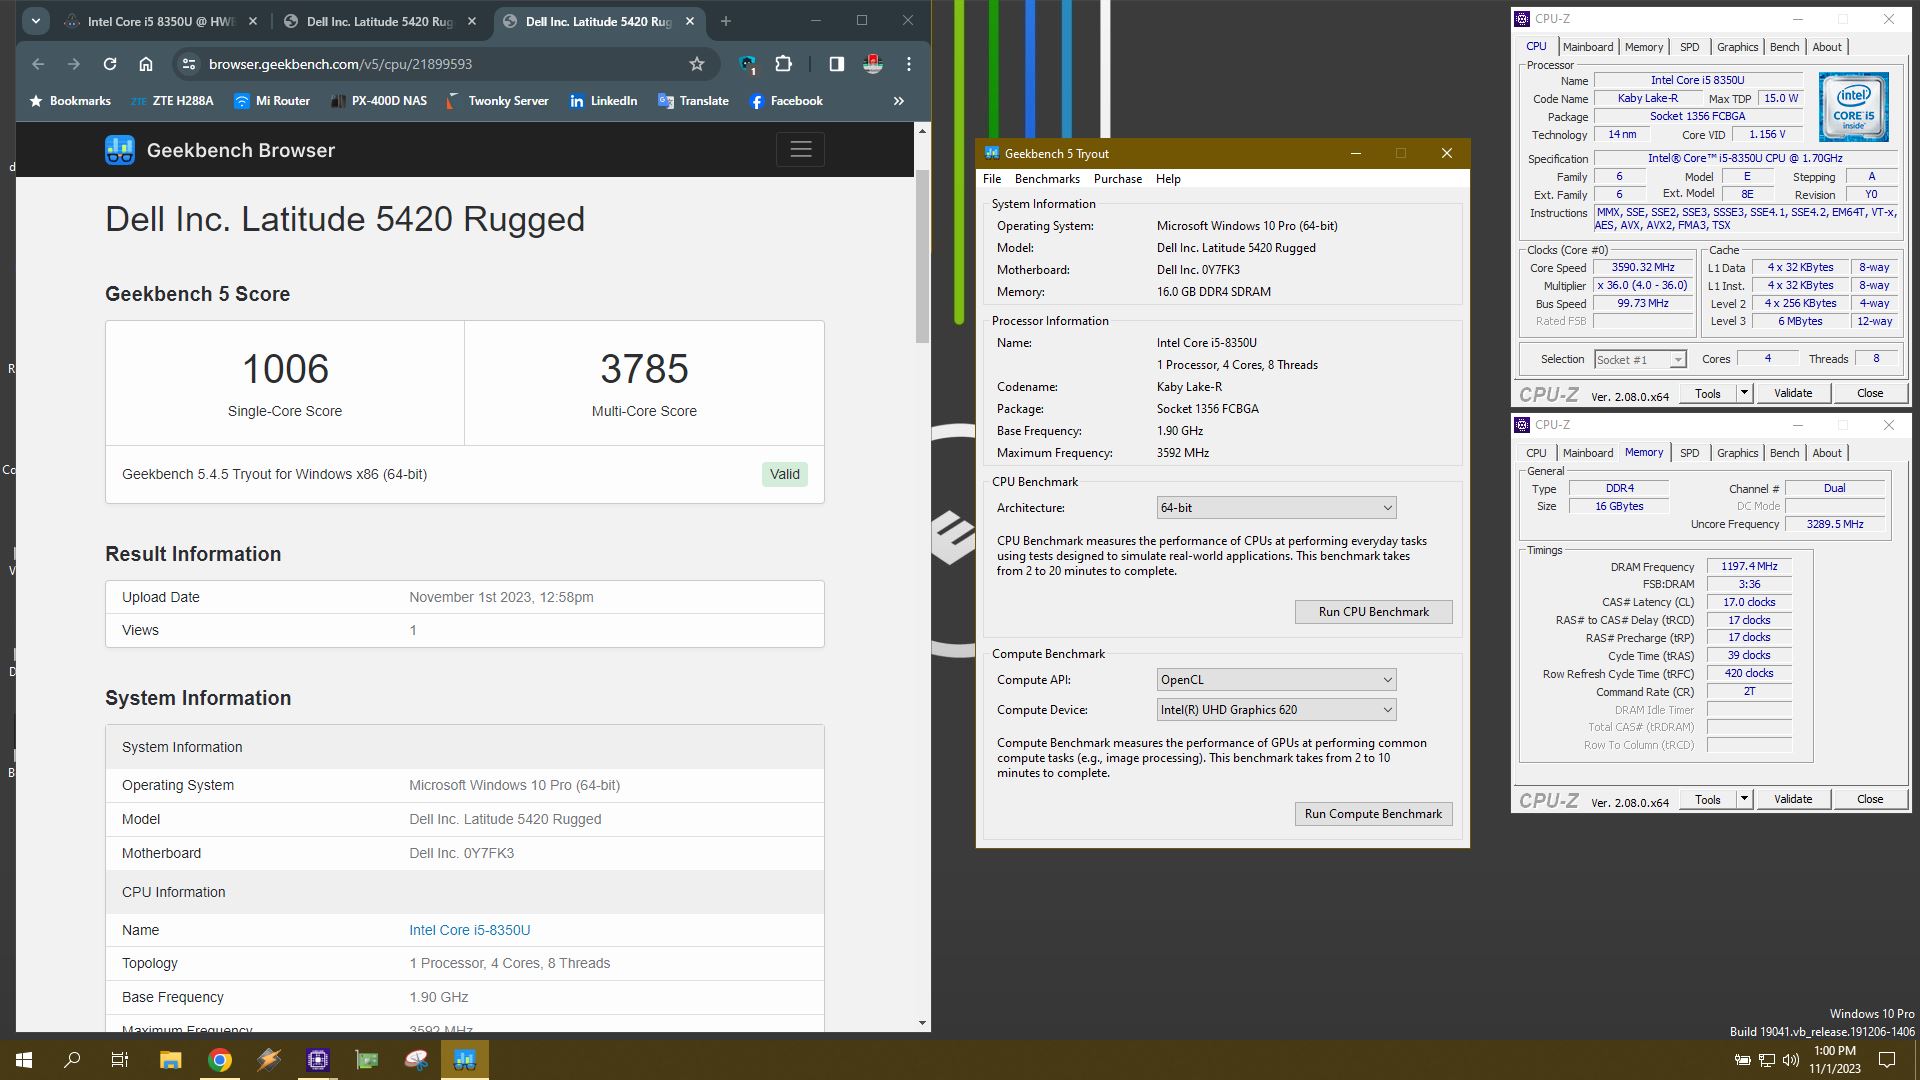The height and width of the screenshot is (1080, 1920).
Task: Open Snipping Tool on taskbar
Action: point(416,1060)
